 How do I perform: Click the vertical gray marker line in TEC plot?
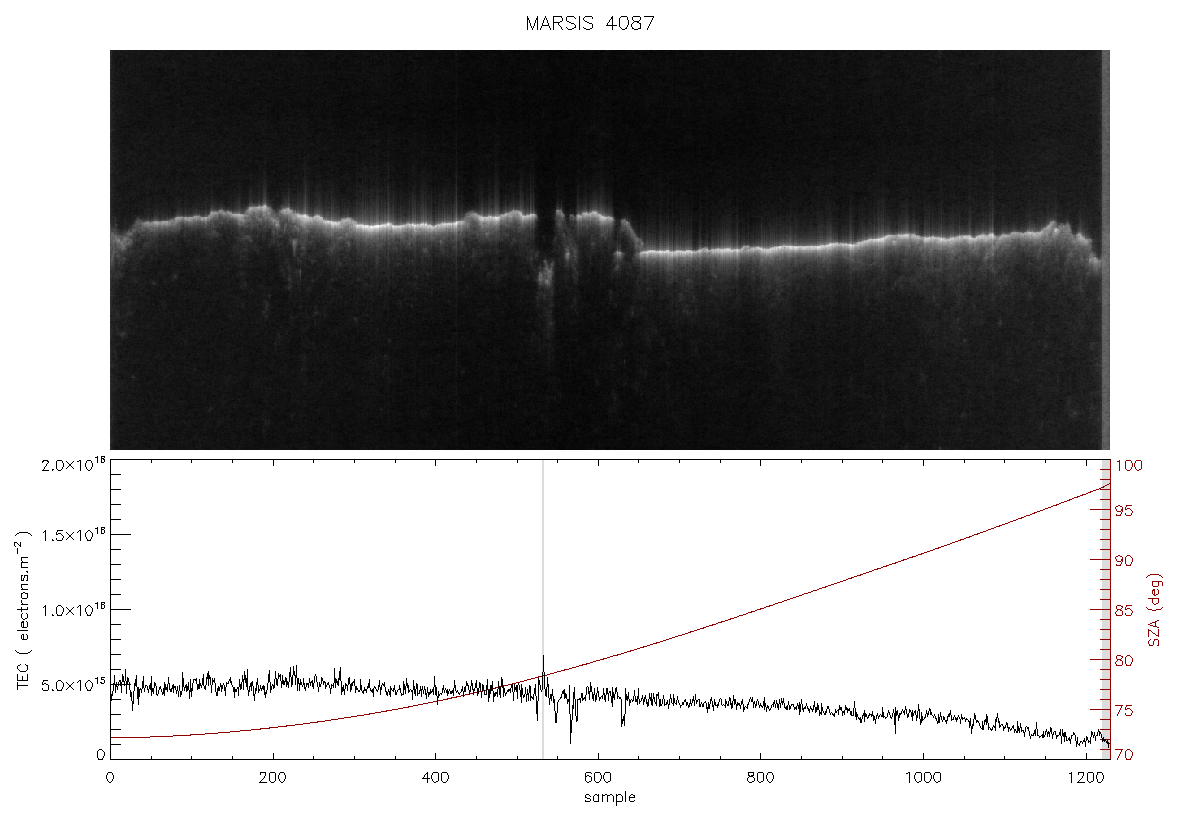click(543, 610)
